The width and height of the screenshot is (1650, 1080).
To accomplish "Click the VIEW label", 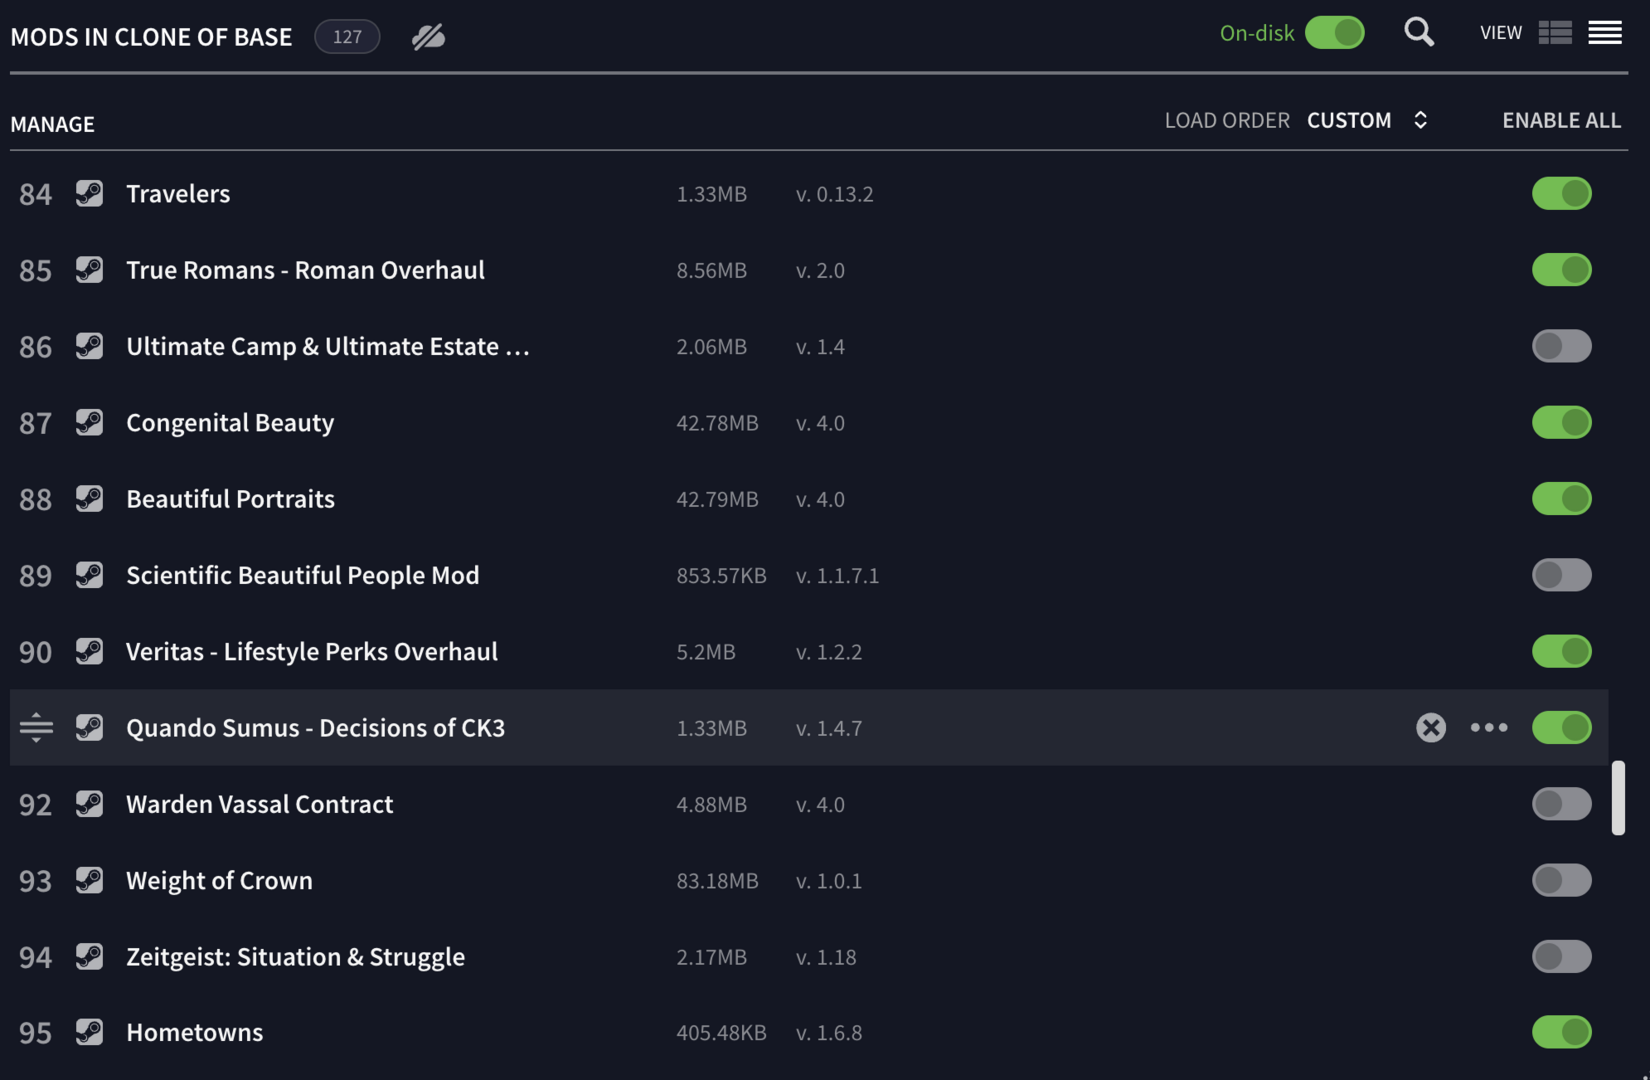I will [1501, 33].
